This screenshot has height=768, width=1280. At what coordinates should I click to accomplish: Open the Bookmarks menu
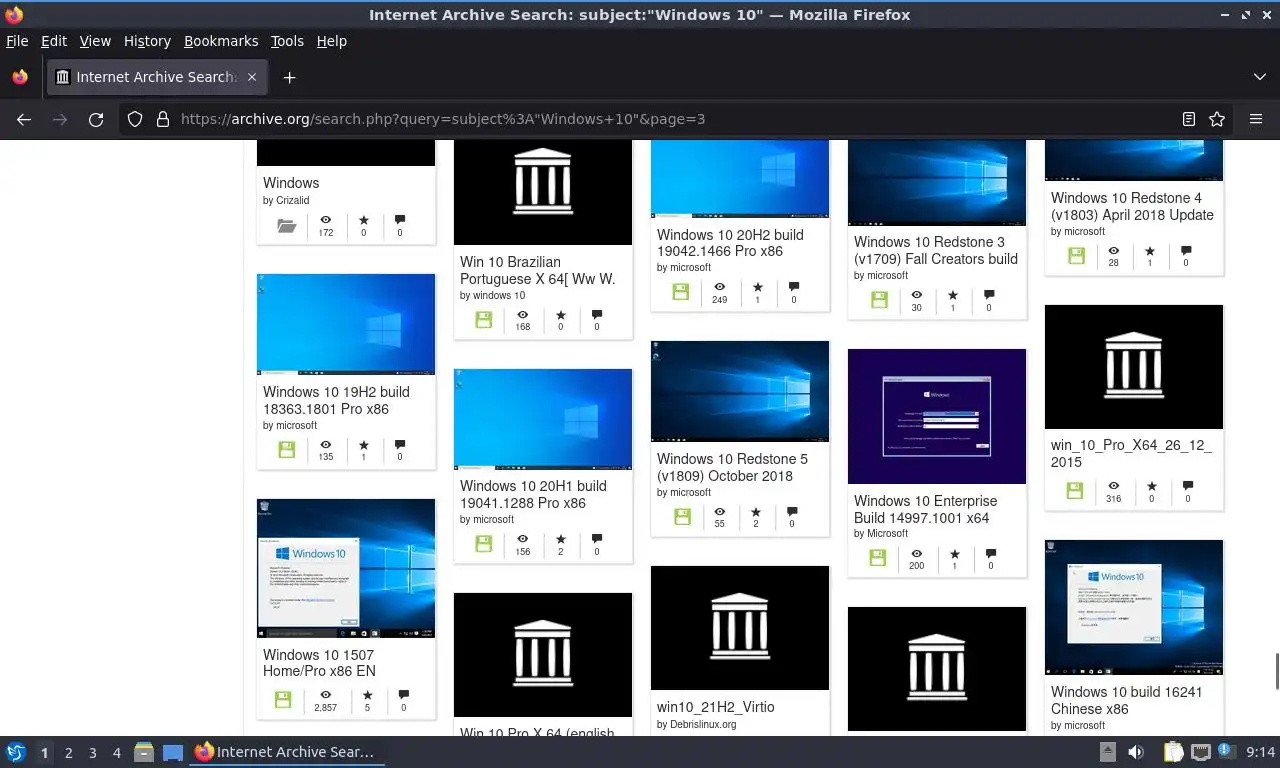pyautogui.click(x=221, y=41)
